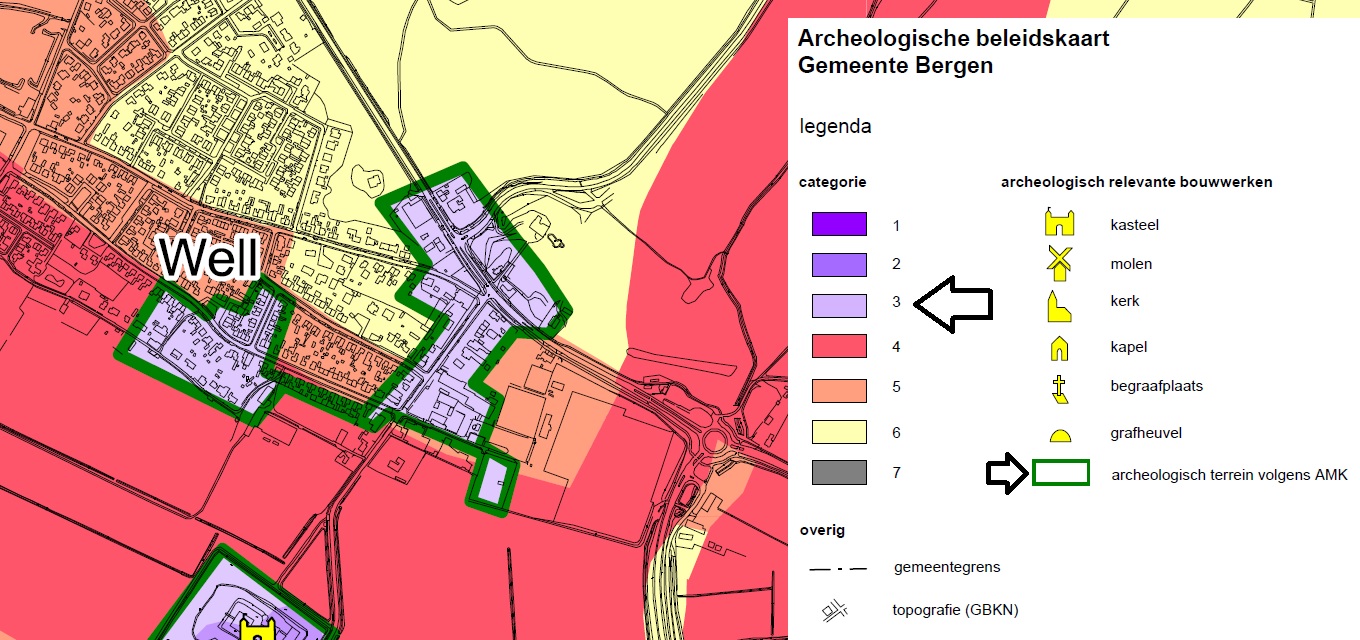Click the category number '4' label
This screenshot has width=1360, height=640.
point(896,348)
